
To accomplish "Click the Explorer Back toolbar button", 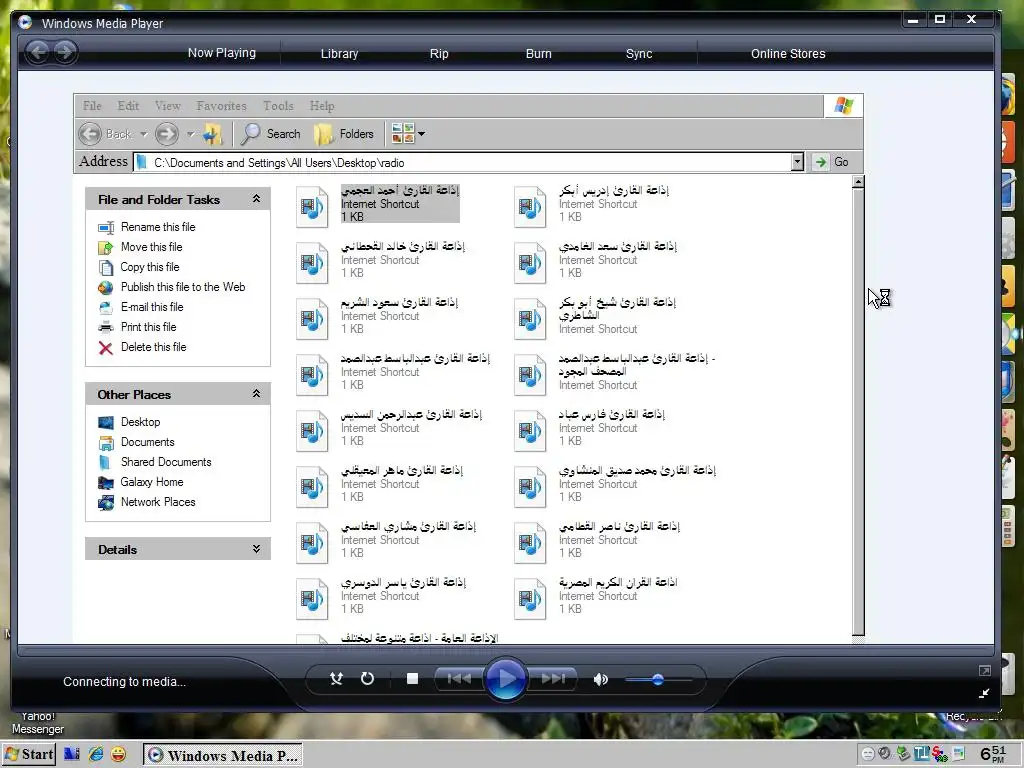I will click(105, 134).
